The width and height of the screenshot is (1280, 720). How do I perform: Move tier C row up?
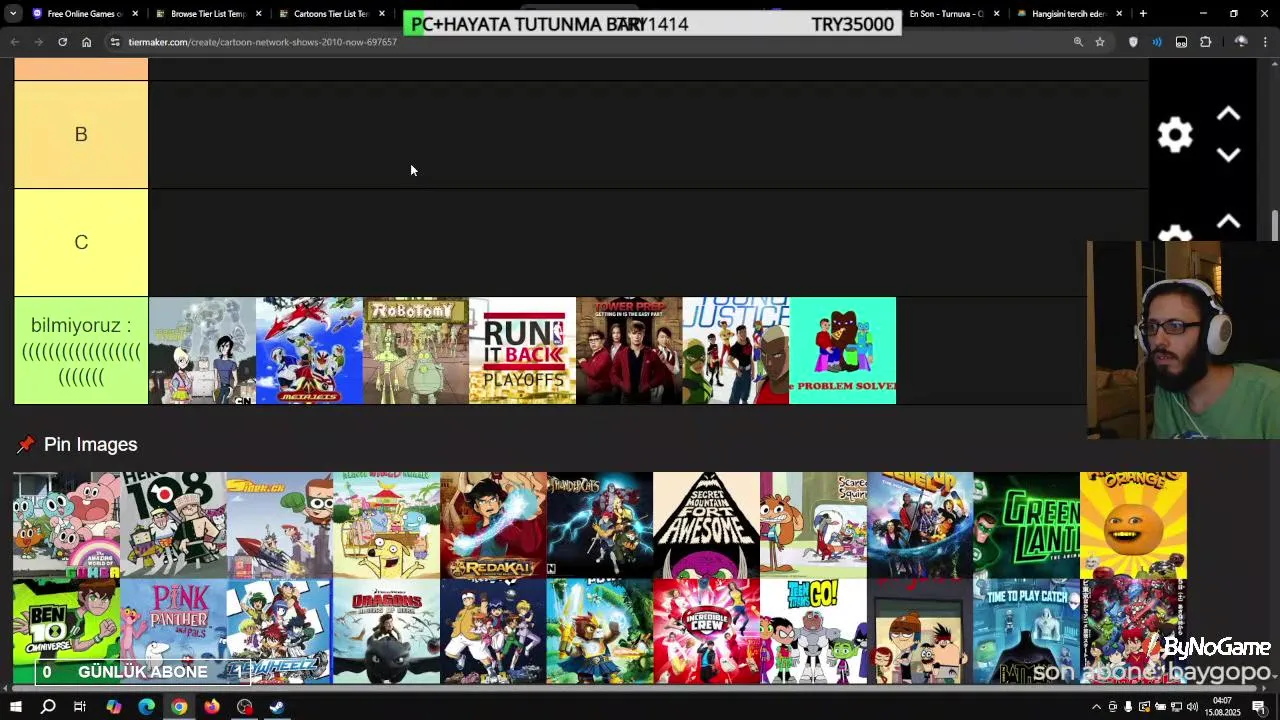tap(1228, 222)
